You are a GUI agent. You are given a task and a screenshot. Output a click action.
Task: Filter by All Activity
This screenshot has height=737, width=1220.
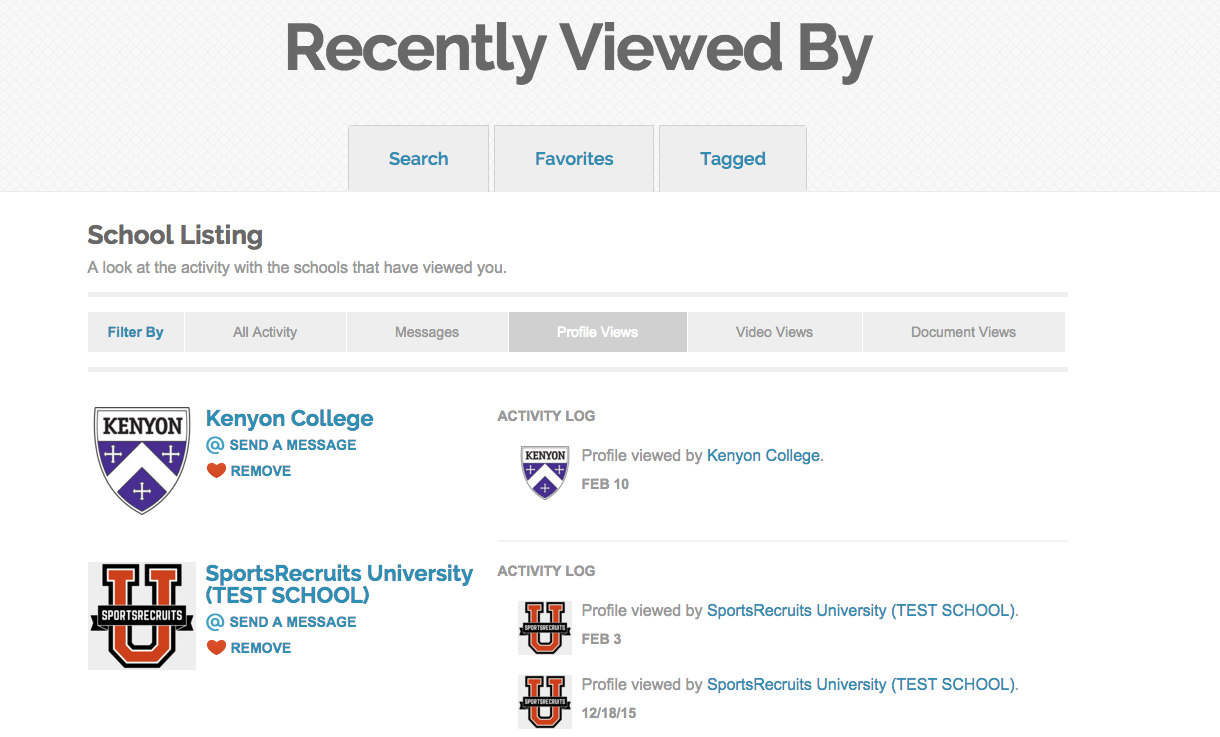pyautogui.click(x=265, y=332)
